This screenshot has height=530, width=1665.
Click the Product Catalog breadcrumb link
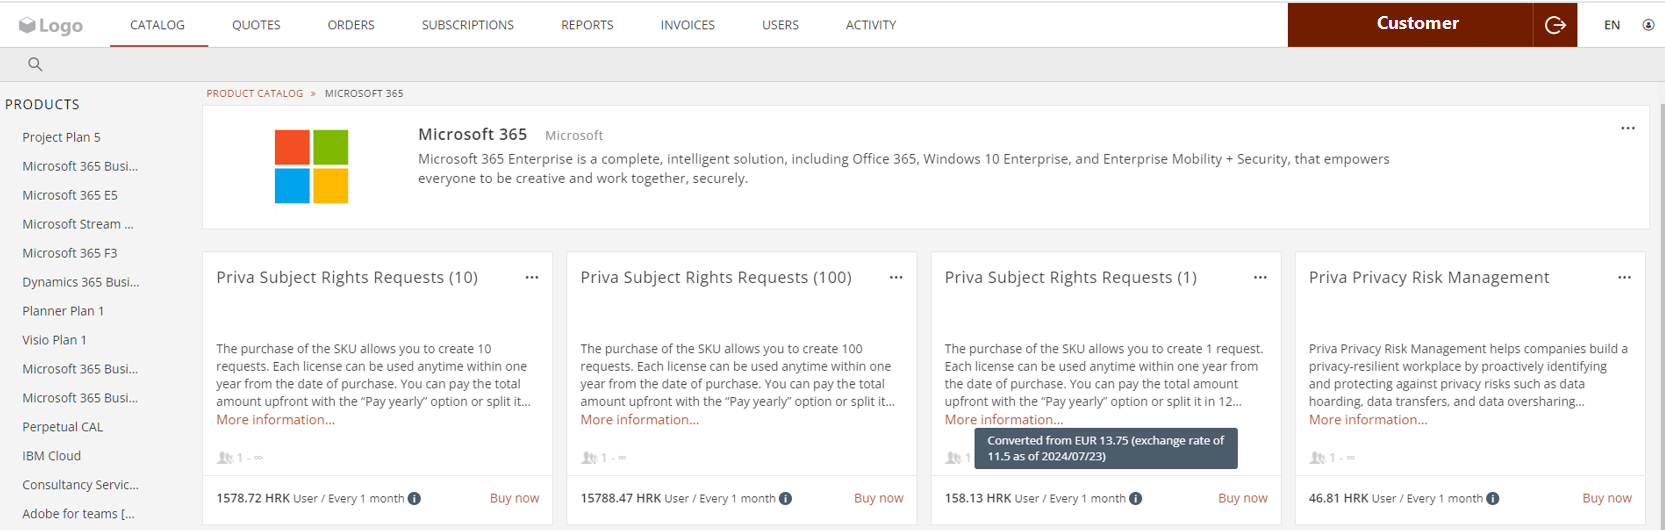(x=255, y=93)
